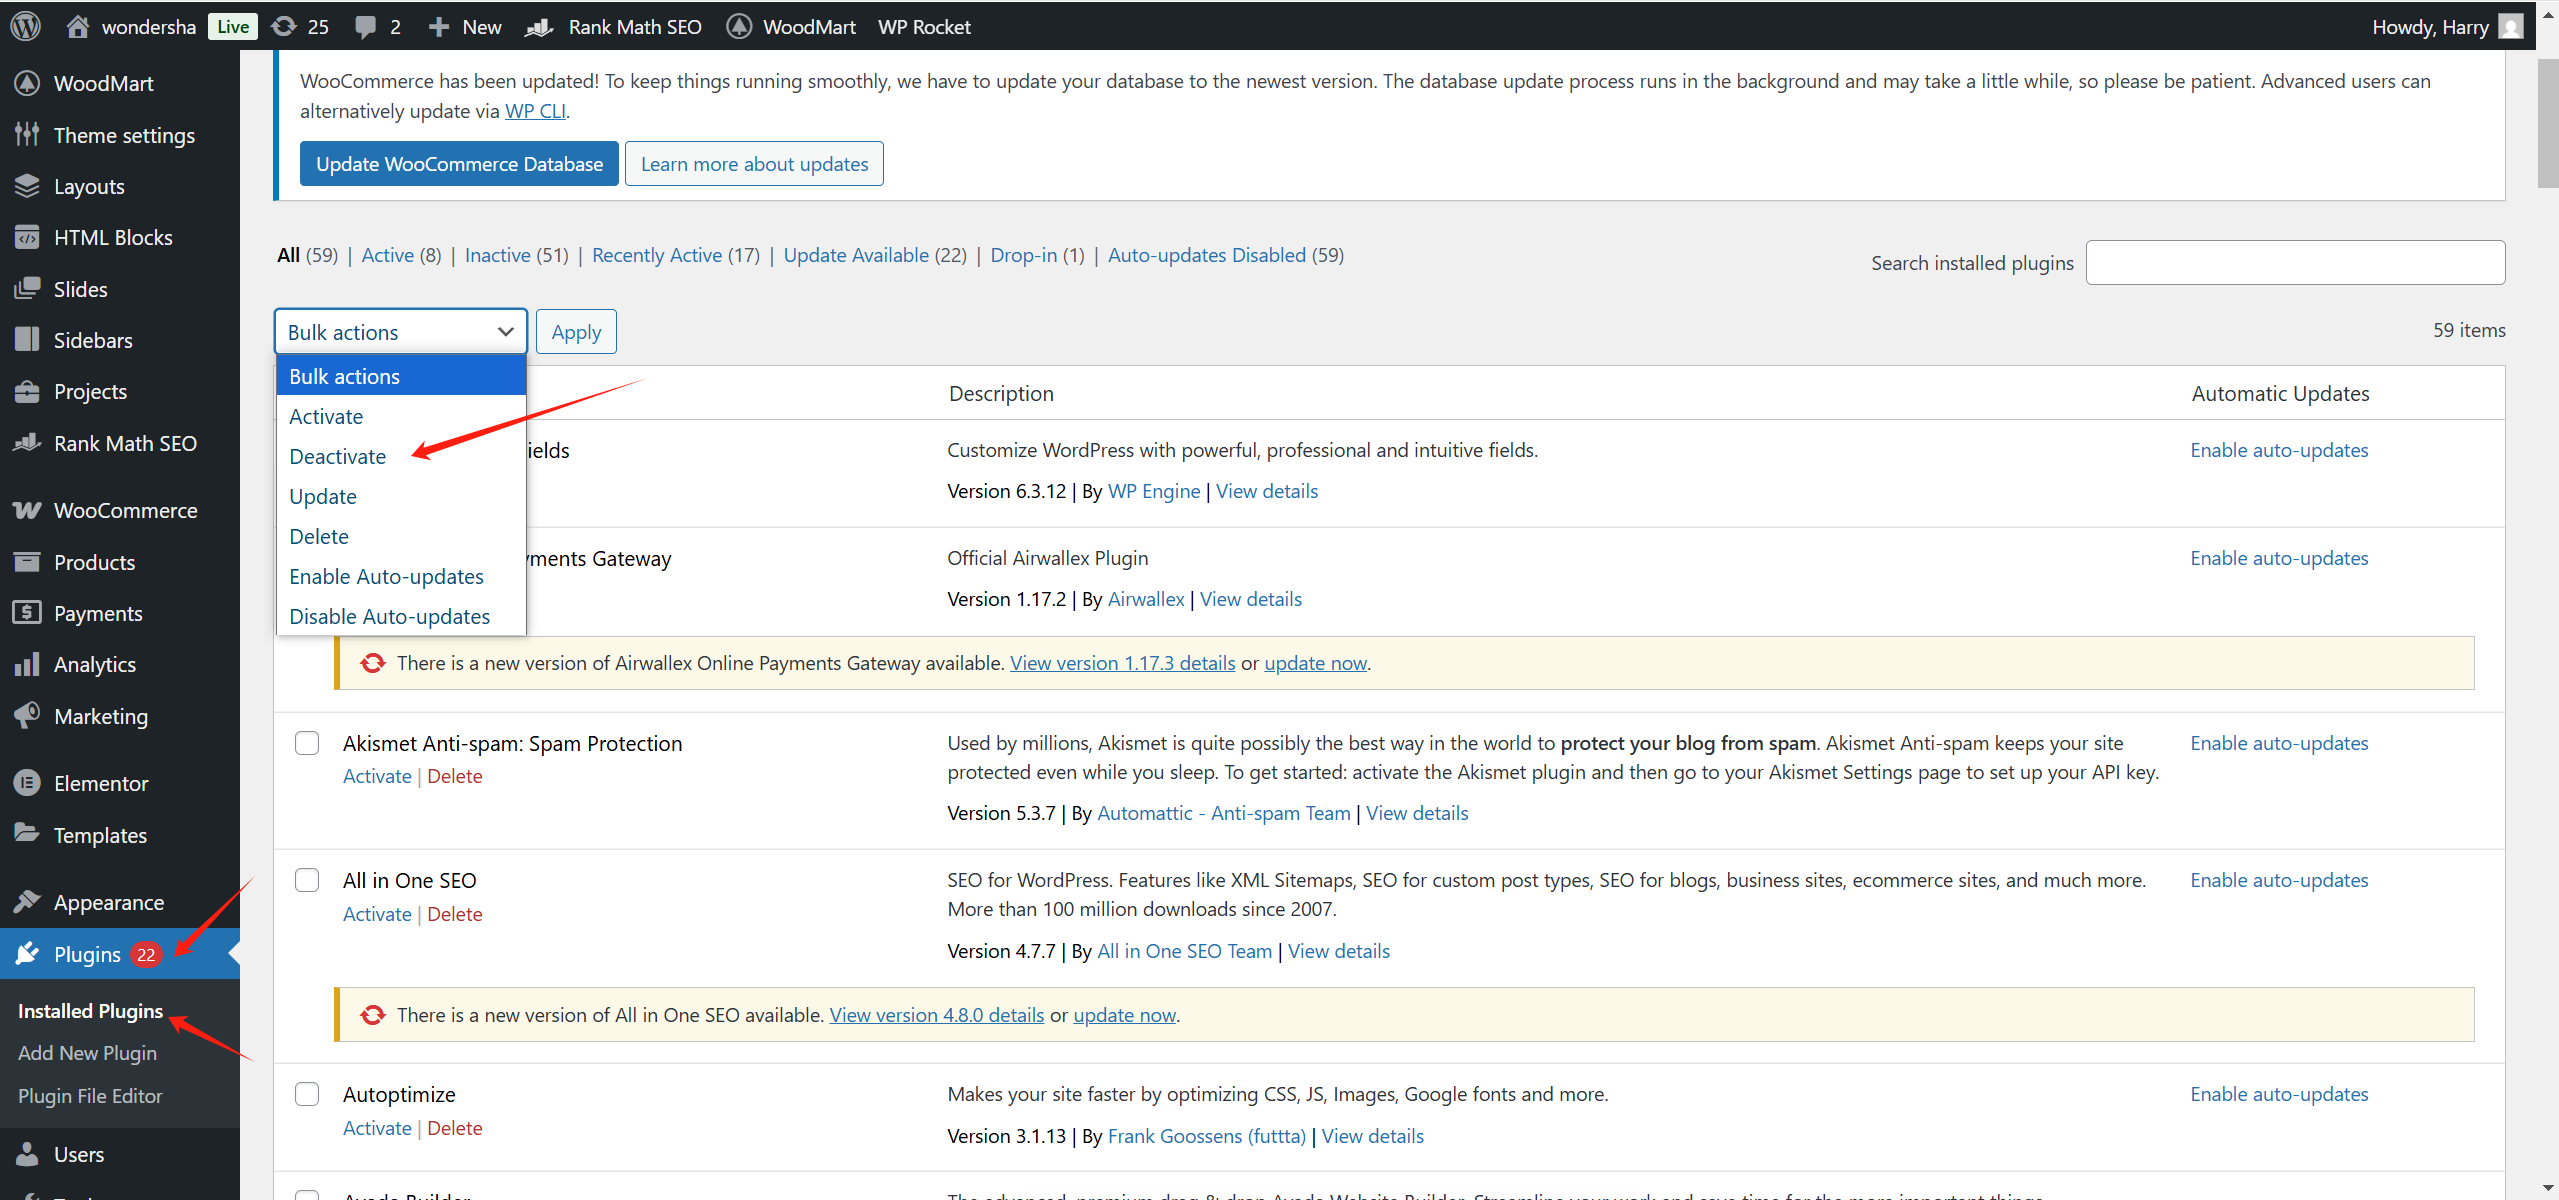This screenshot has width=2559, height=1200.
Task: Select the Autoptimize plugin checkbox
Action: point(307,1094)
